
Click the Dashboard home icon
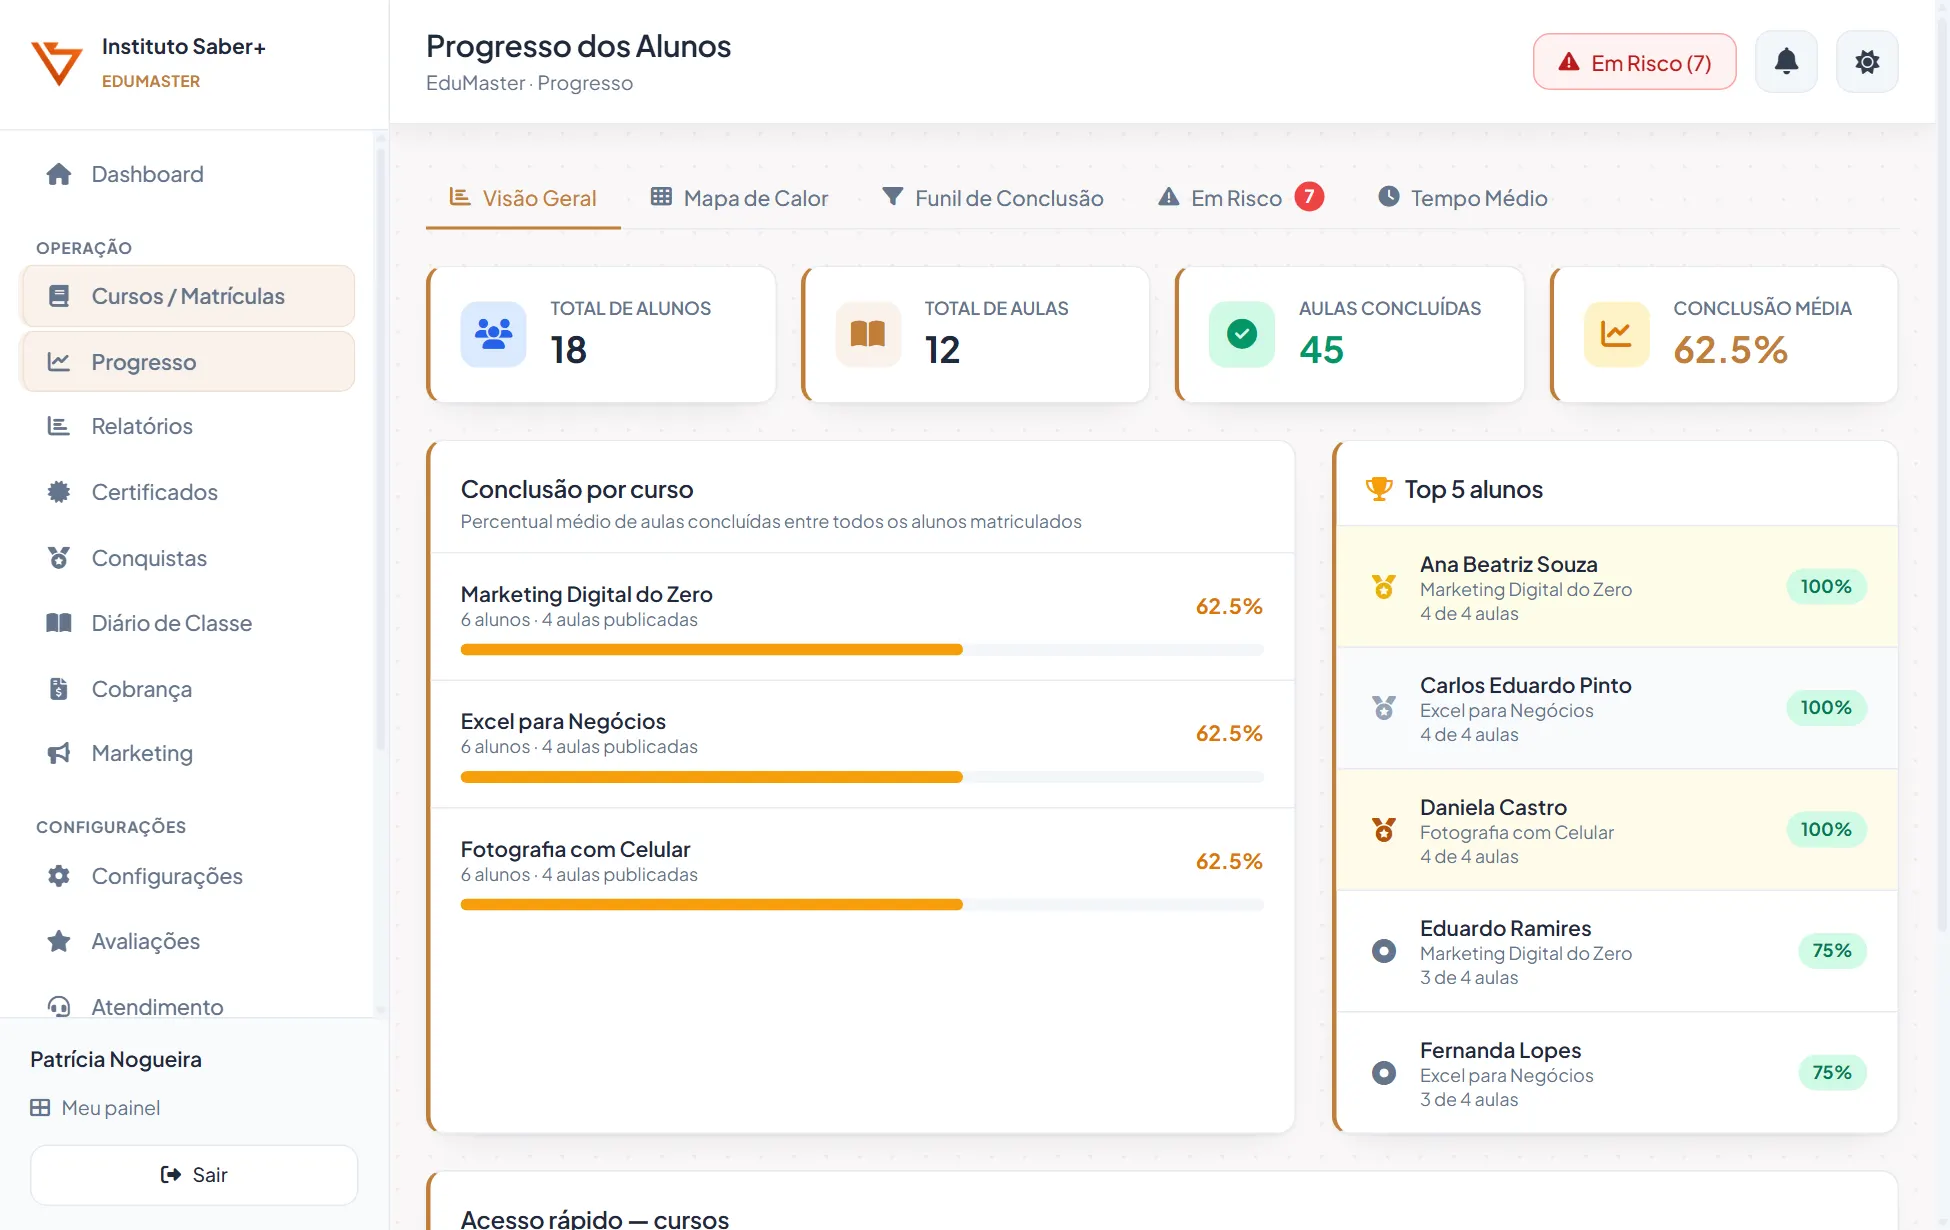(x=59, y=174)
